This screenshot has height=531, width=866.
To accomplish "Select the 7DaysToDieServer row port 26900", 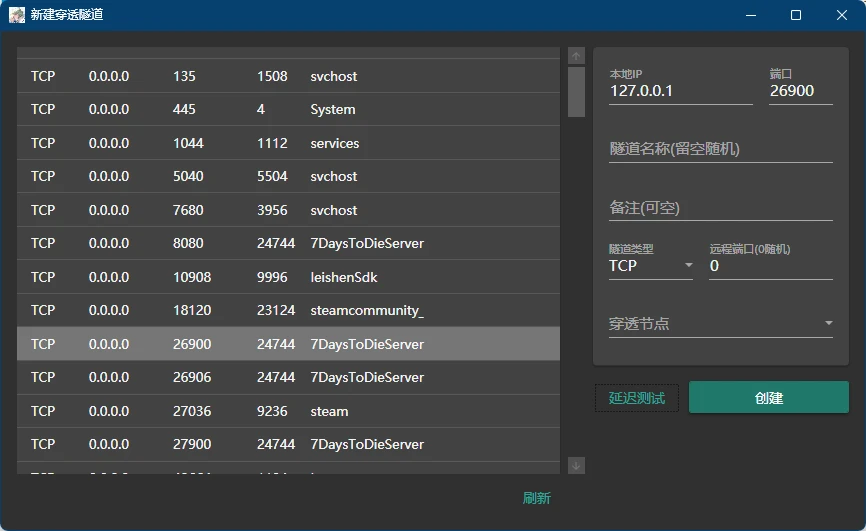I will (x=288, y=344).
